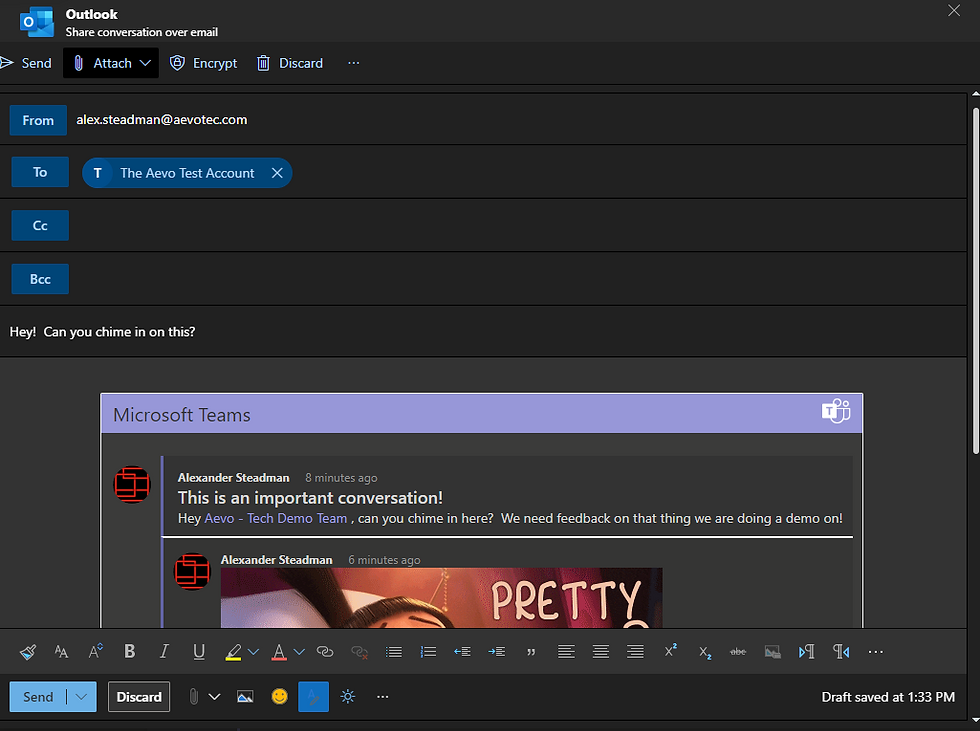Open more formatting options ellipsis
This screenshot has width=980, height=731.
pos(876,652)
